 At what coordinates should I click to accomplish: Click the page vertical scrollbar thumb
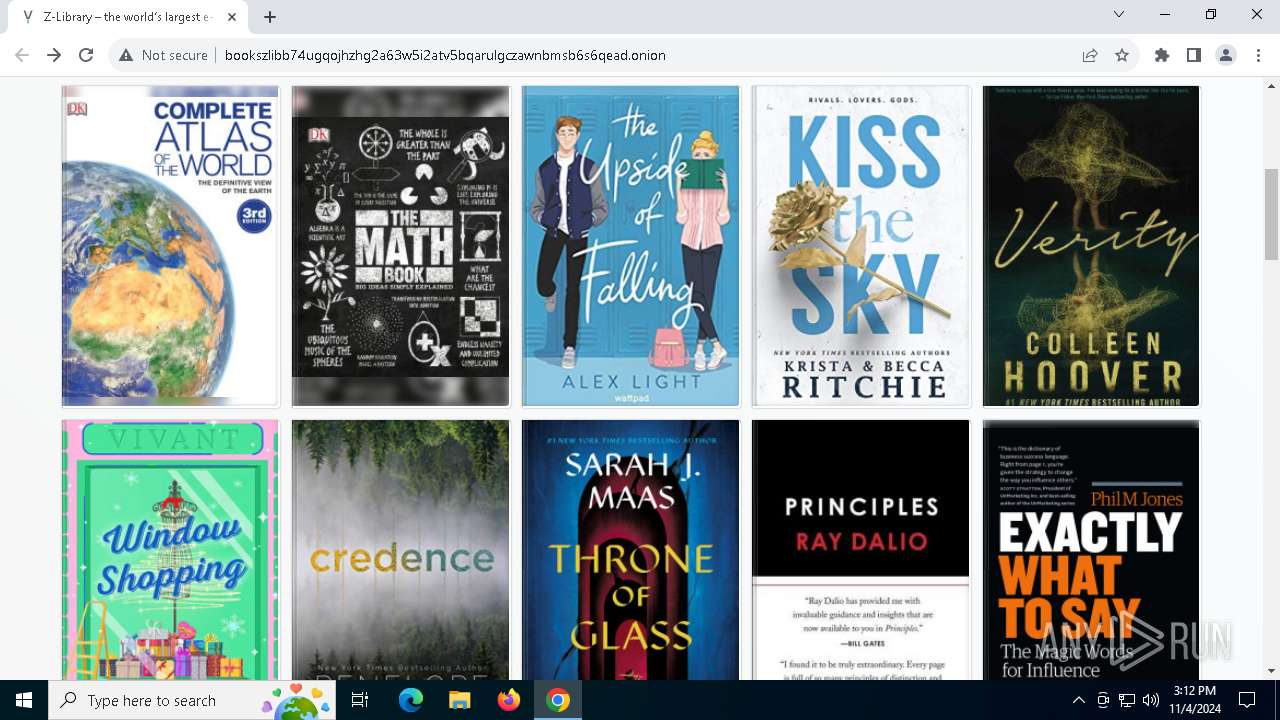1271,214
